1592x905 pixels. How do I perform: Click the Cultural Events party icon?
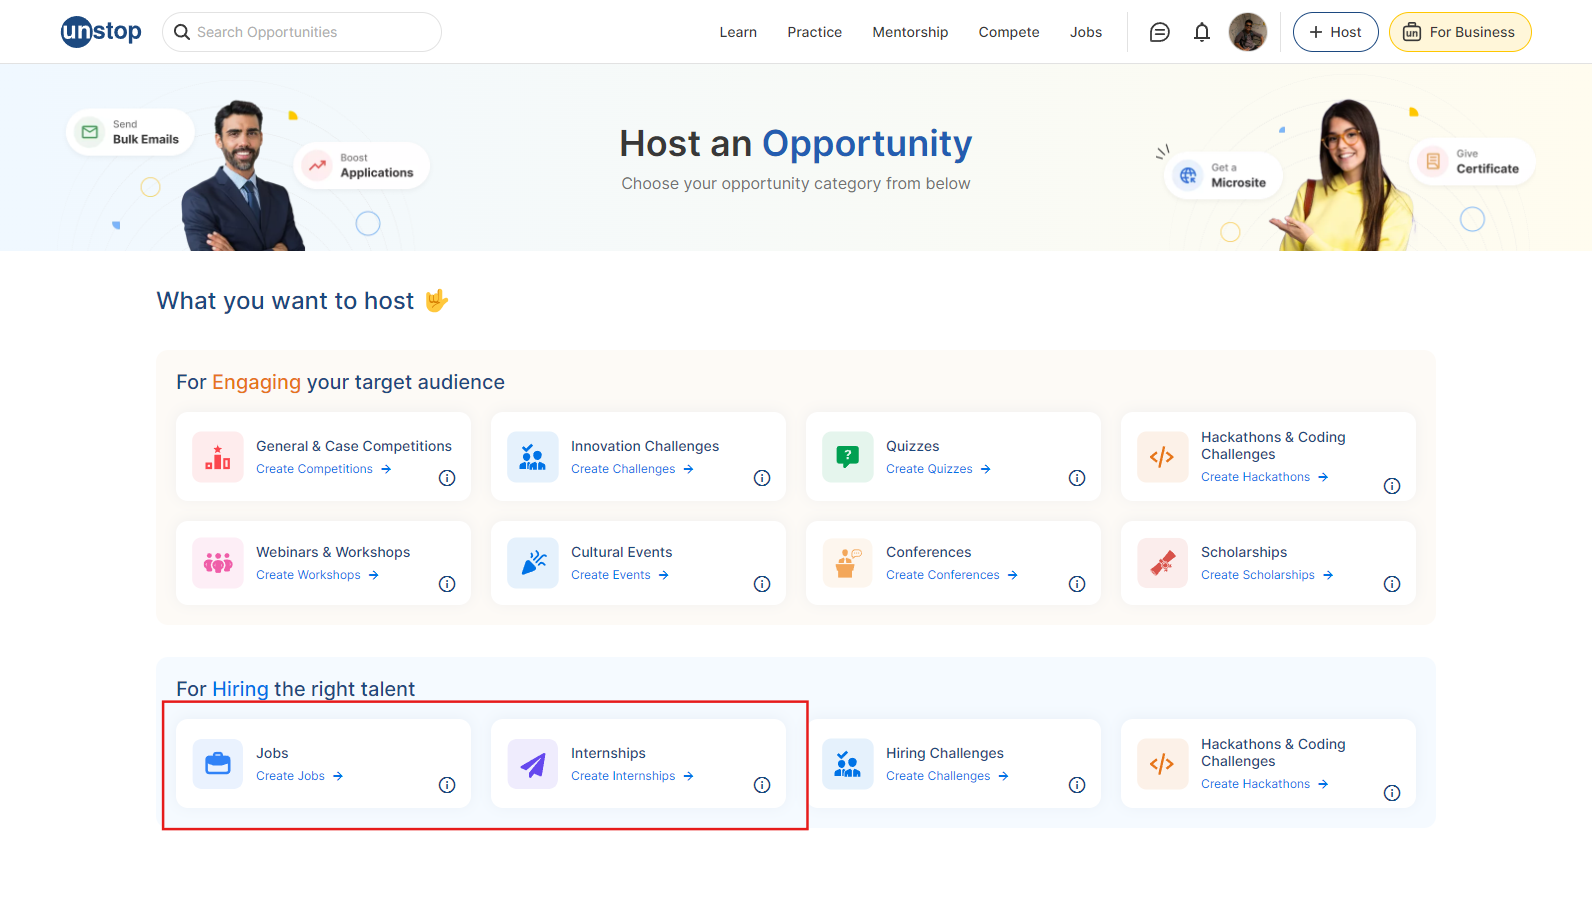point(533,563)
